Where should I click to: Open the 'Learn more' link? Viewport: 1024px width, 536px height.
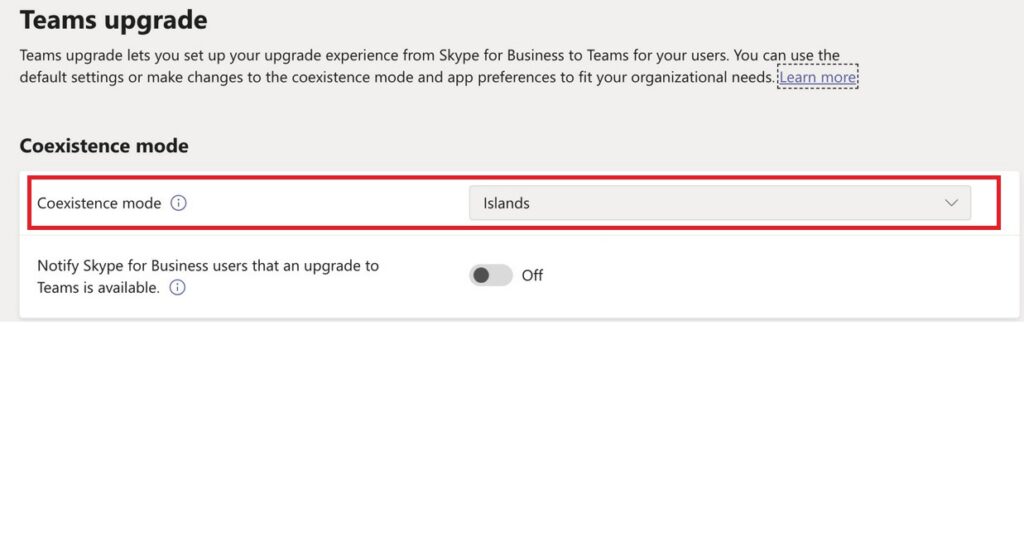tap(817, 77)
